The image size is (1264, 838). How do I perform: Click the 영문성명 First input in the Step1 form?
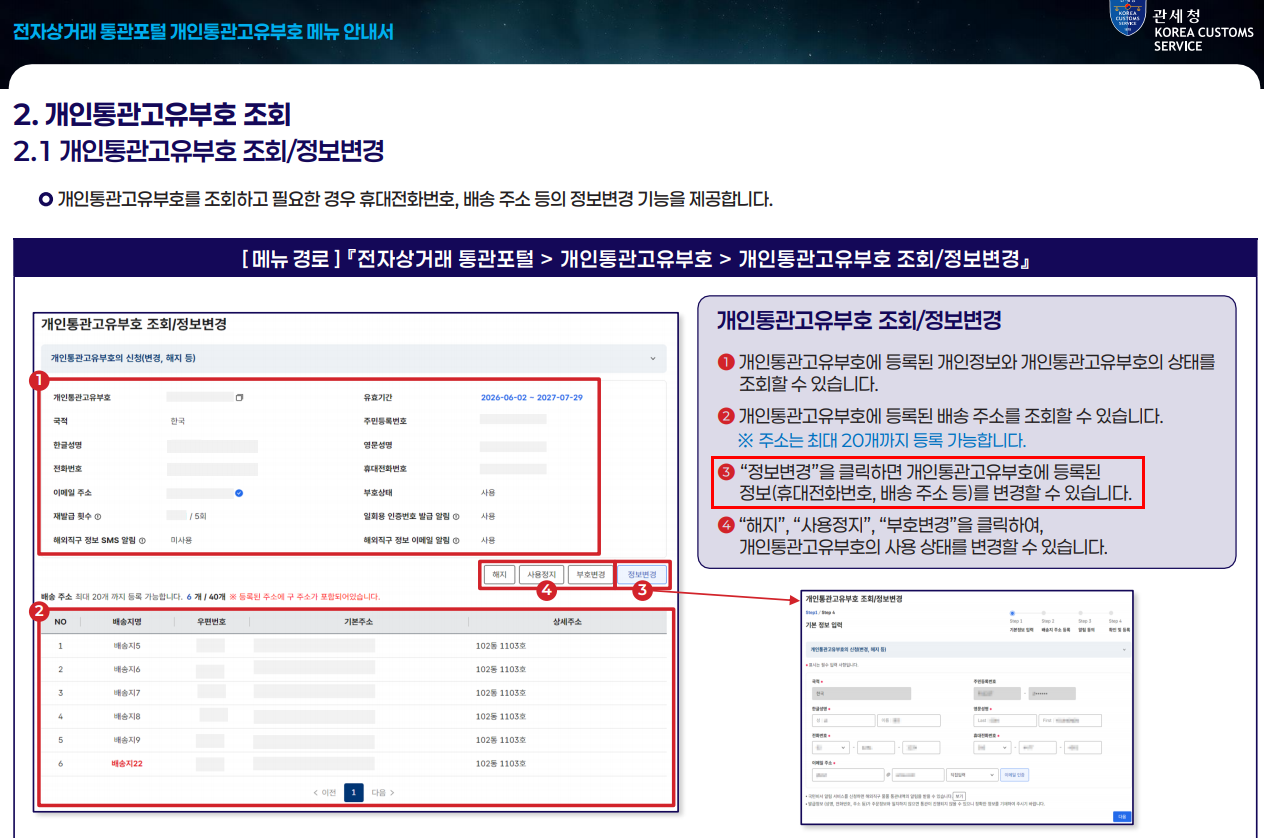click(1070, 720)
